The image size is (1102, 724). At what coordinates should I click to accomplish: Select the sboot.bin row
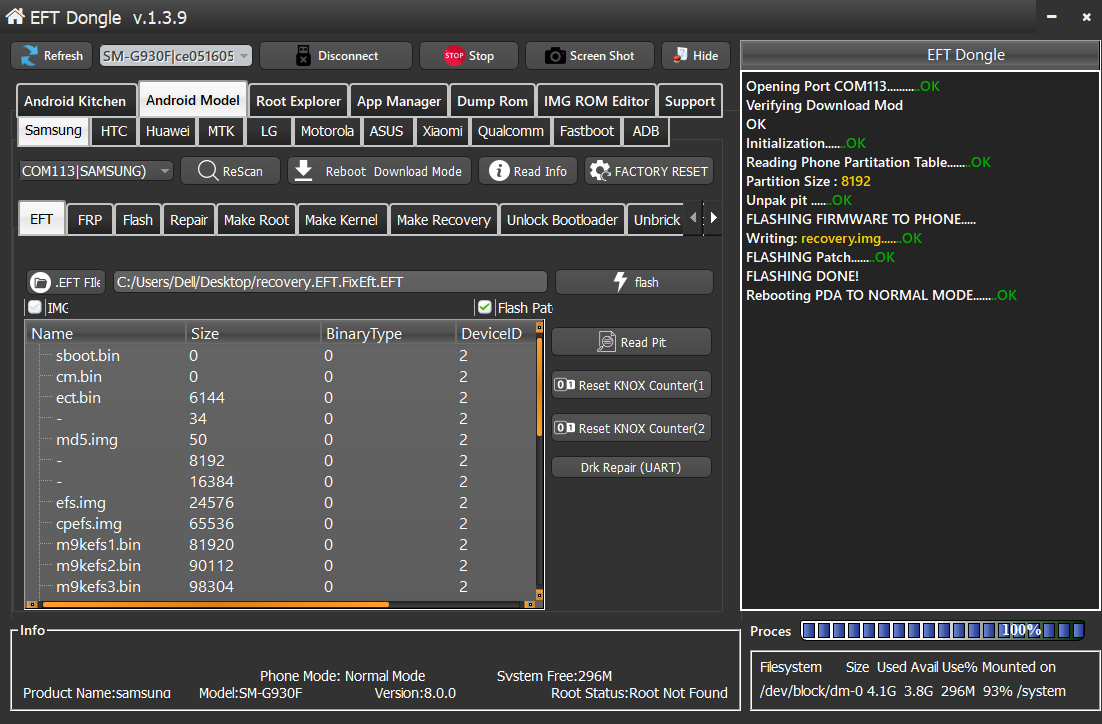coord(281,356)
